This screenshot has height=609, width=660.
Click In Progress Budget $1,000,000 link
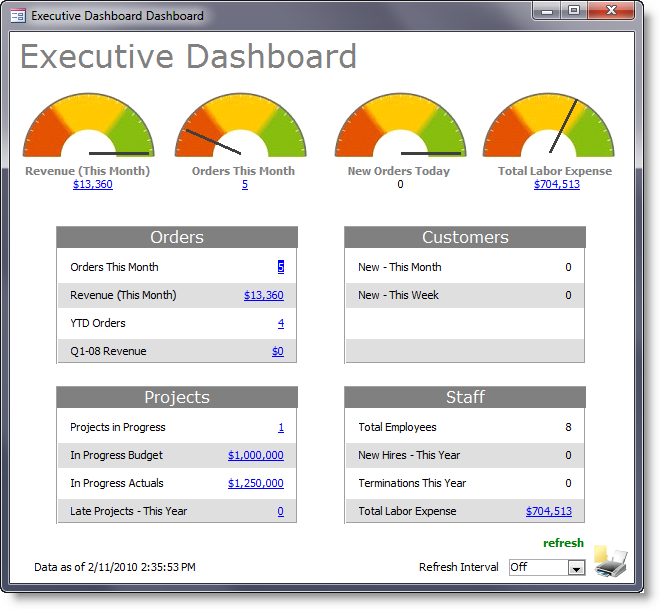coord(255,455)
